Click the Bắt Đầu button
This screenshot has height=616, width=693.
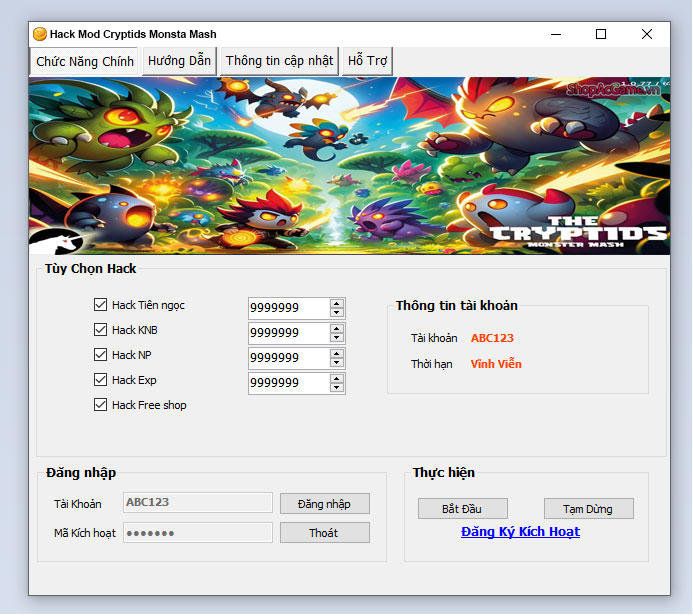[463, 509]
